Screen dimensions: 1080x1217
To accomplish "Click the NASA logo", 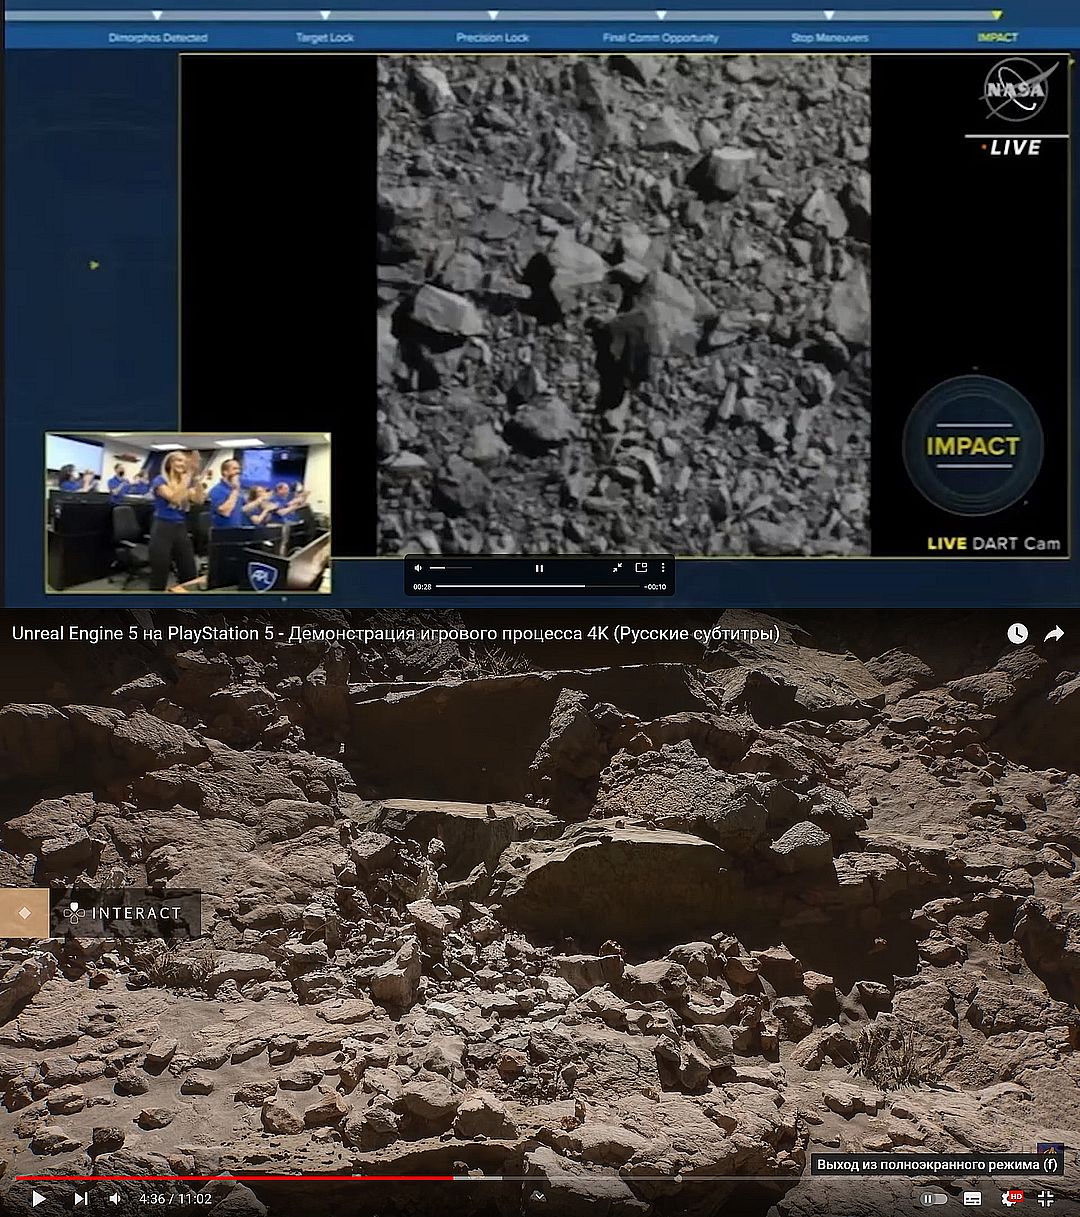I will coord(1017,90).
